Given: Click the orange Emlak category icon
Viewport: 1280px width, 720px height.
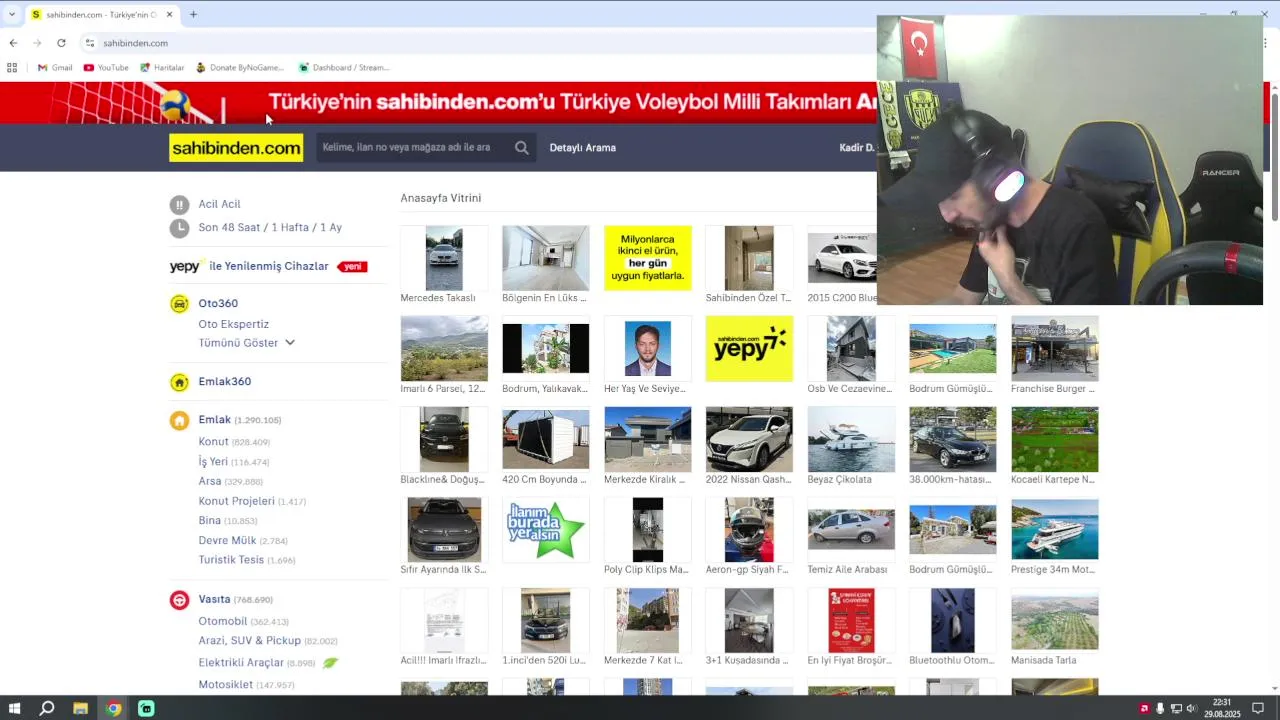Looking at the screenshot, I should pyautogui.click(x=179, y=421).
